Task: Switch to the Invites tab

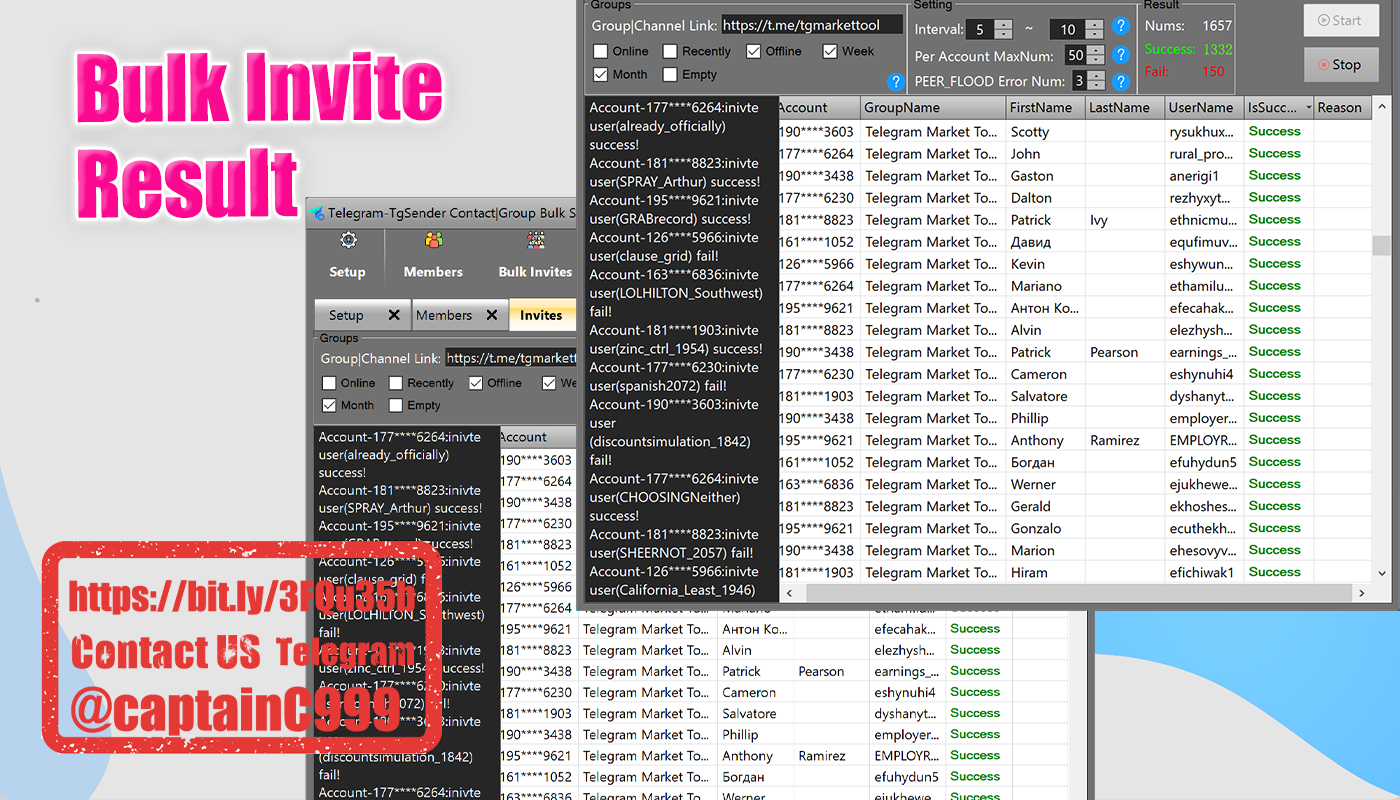Action: click(542, 314)
